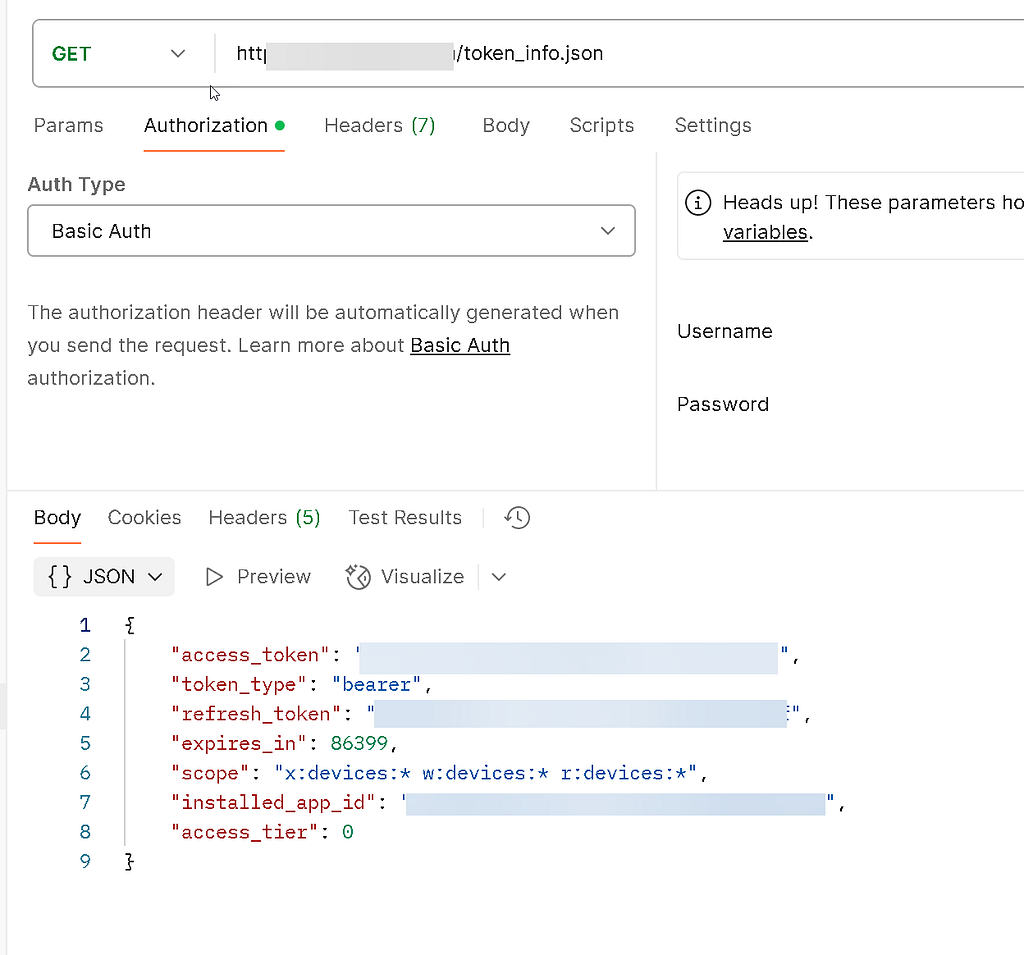Click the Visualize button
Viewport: 1024px width, 955px height.
click(404, 576)
